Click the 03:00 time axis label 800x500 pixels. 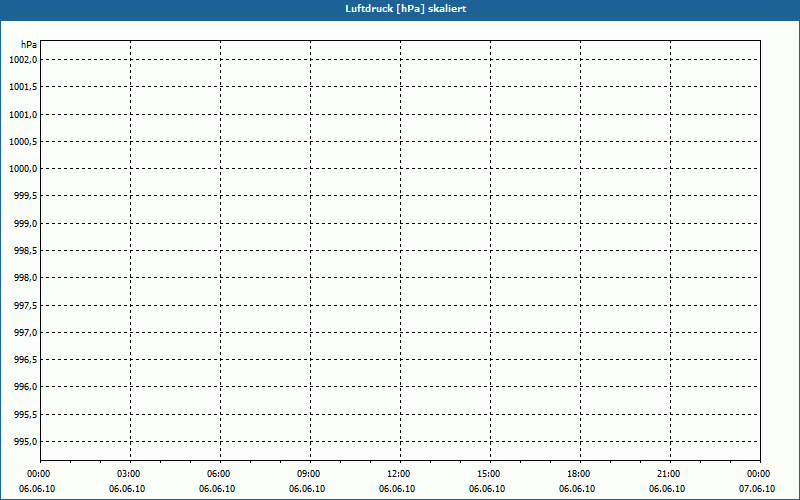click(129, 474)
